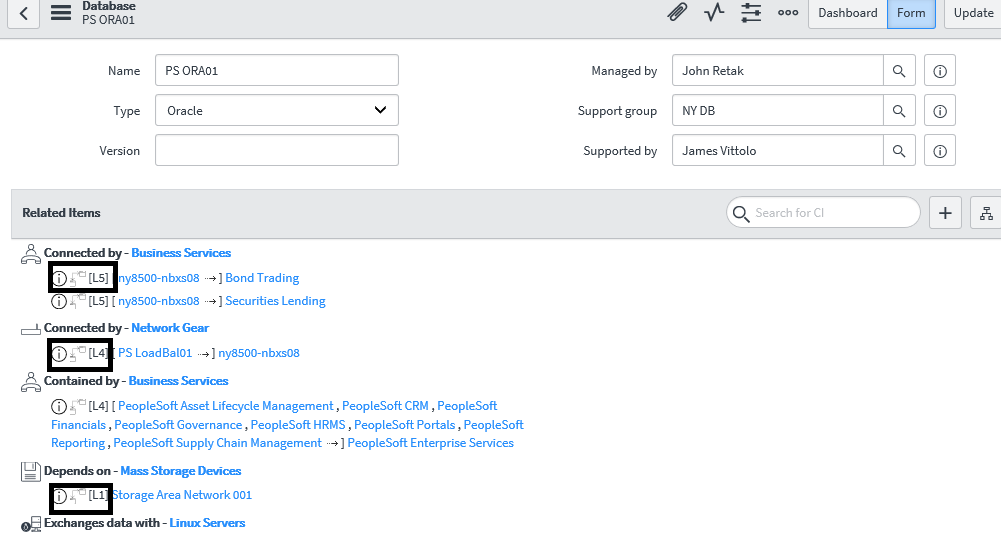View info for Managed by John Retak
Image resolution: width=1001 pixels, height=534 pixels.
[940, 71]
